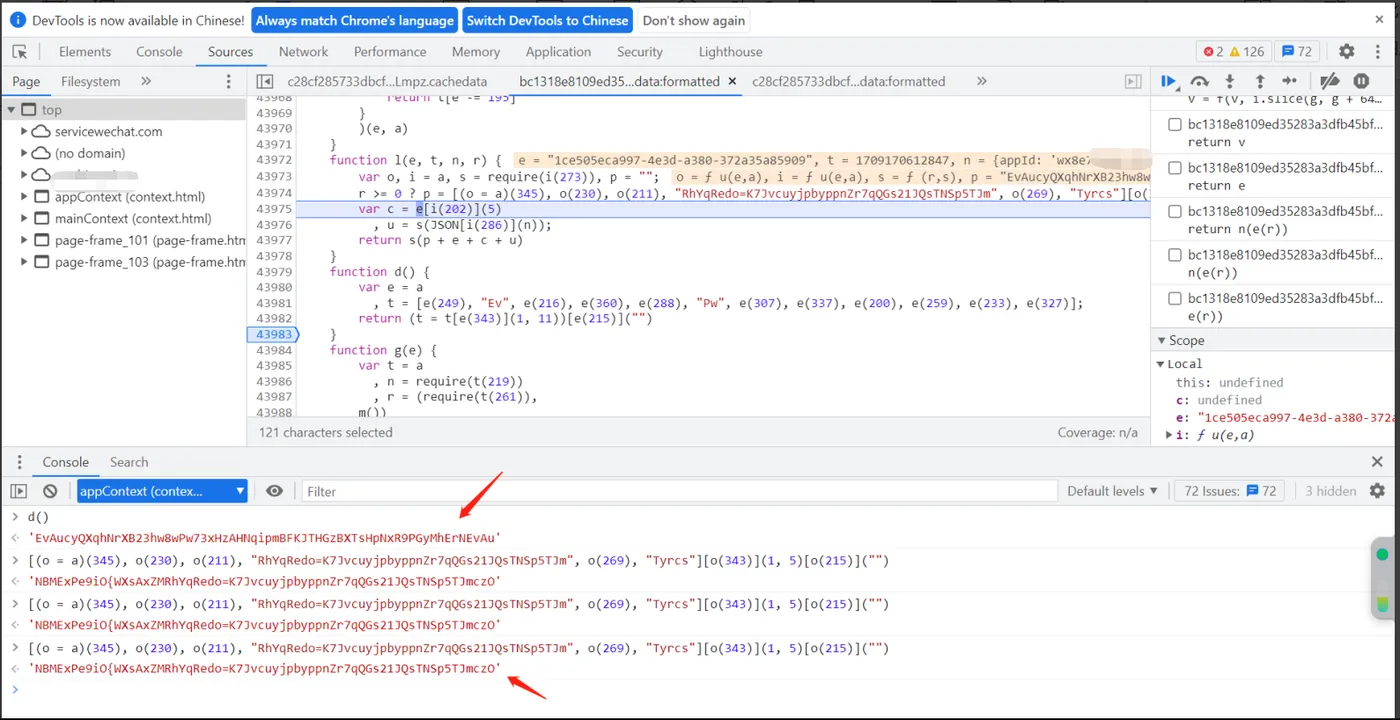This screenshot has height=720, width=1400.
Task: Collapse the Scope section
Action: coord(1162,341)
